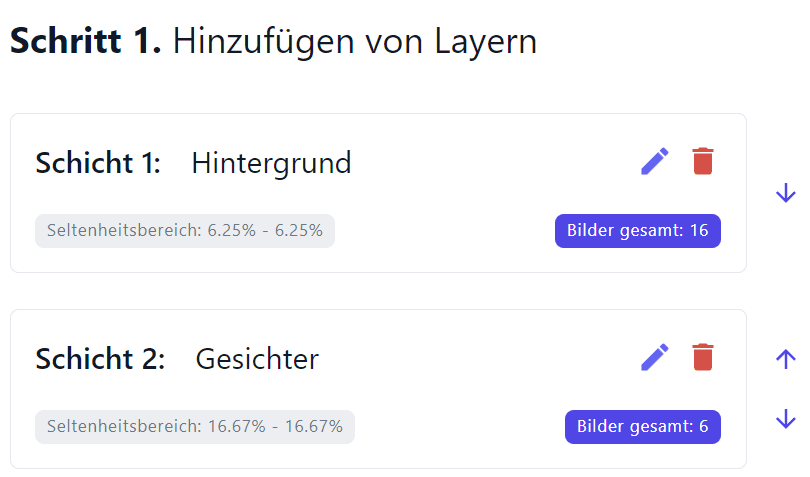The height and width of the screenshot is (477, 810).
Task: Move Schicht 1 down with arrow
Action: 785,193
